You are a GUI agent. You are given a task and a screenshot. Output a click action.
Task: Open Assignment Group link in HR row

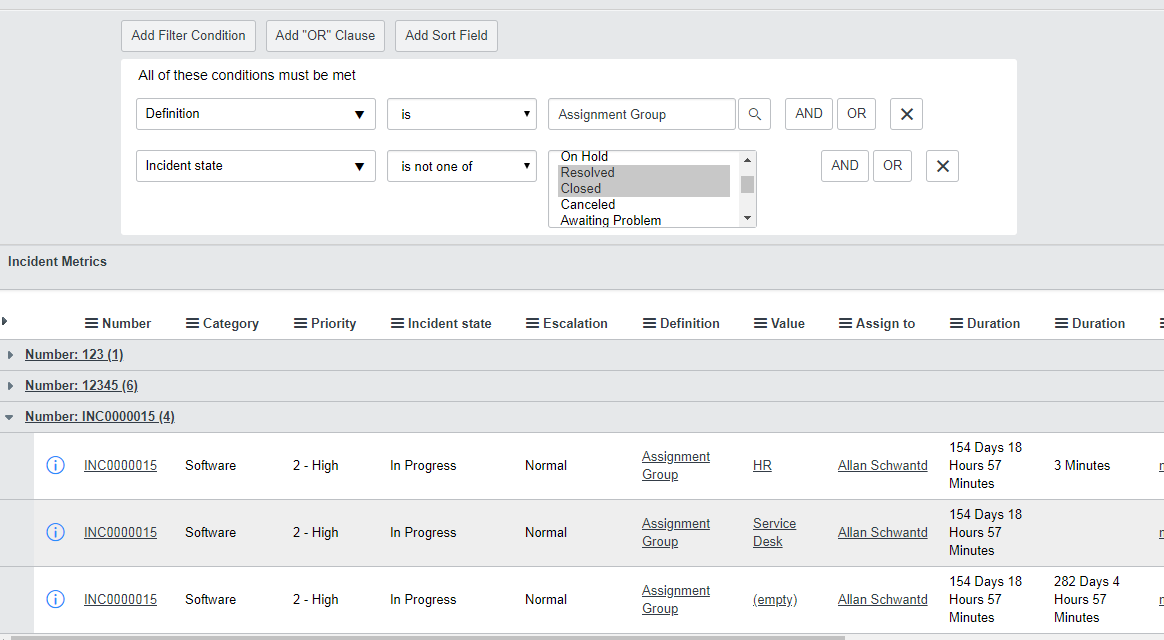coord(676,466)
